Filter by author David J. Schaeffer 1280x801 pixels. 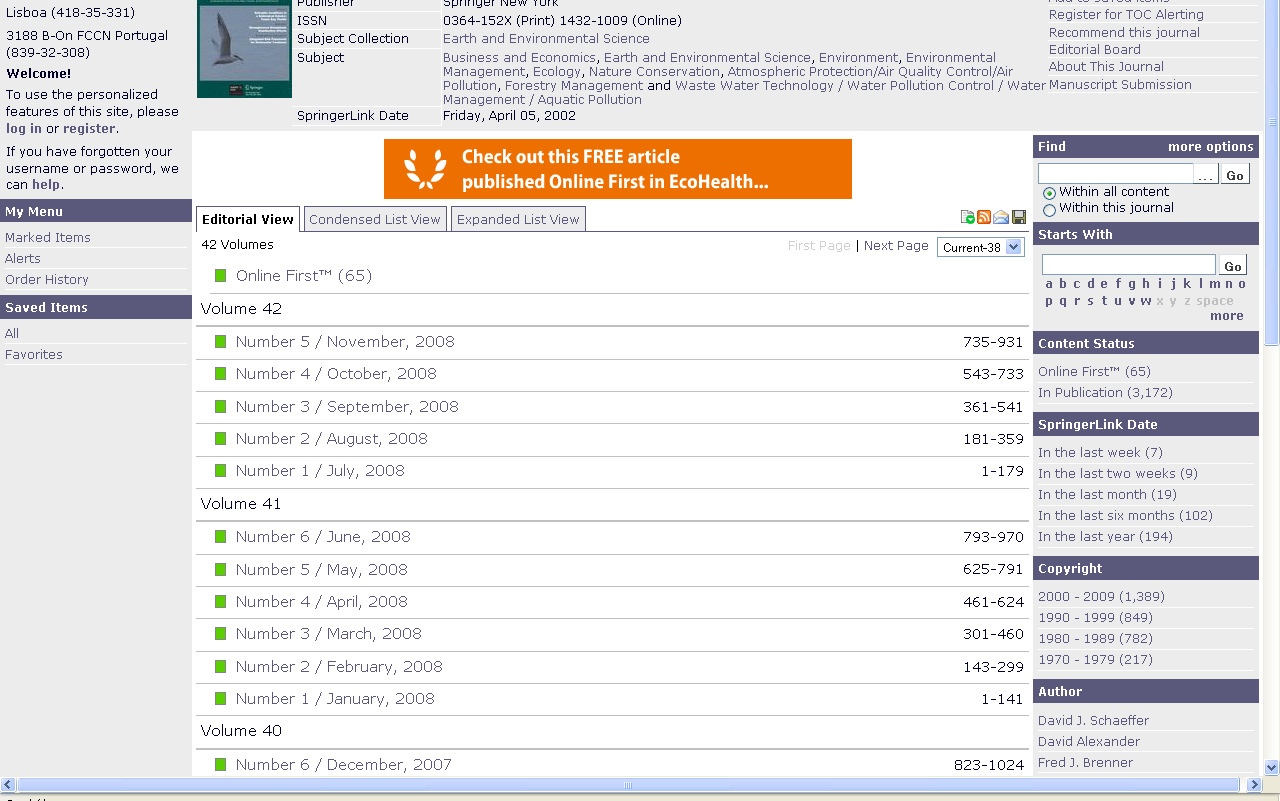point(1093,720)
